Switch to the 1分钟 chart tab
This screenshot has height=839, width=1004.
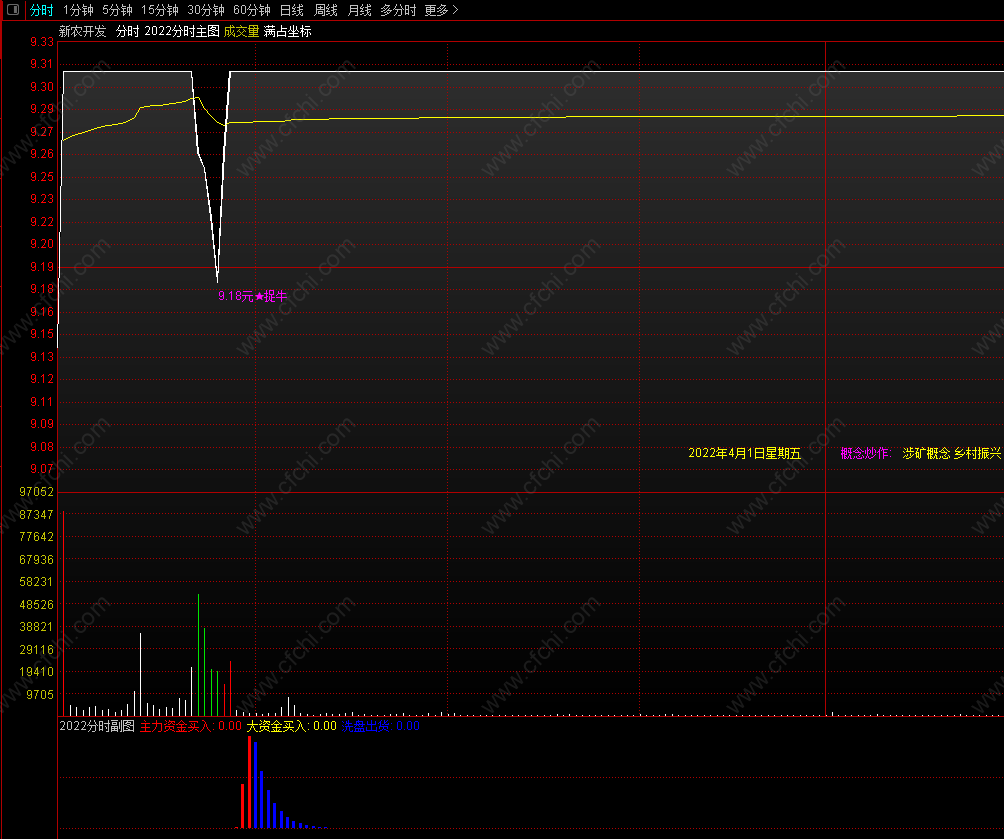tap(78, 10)
